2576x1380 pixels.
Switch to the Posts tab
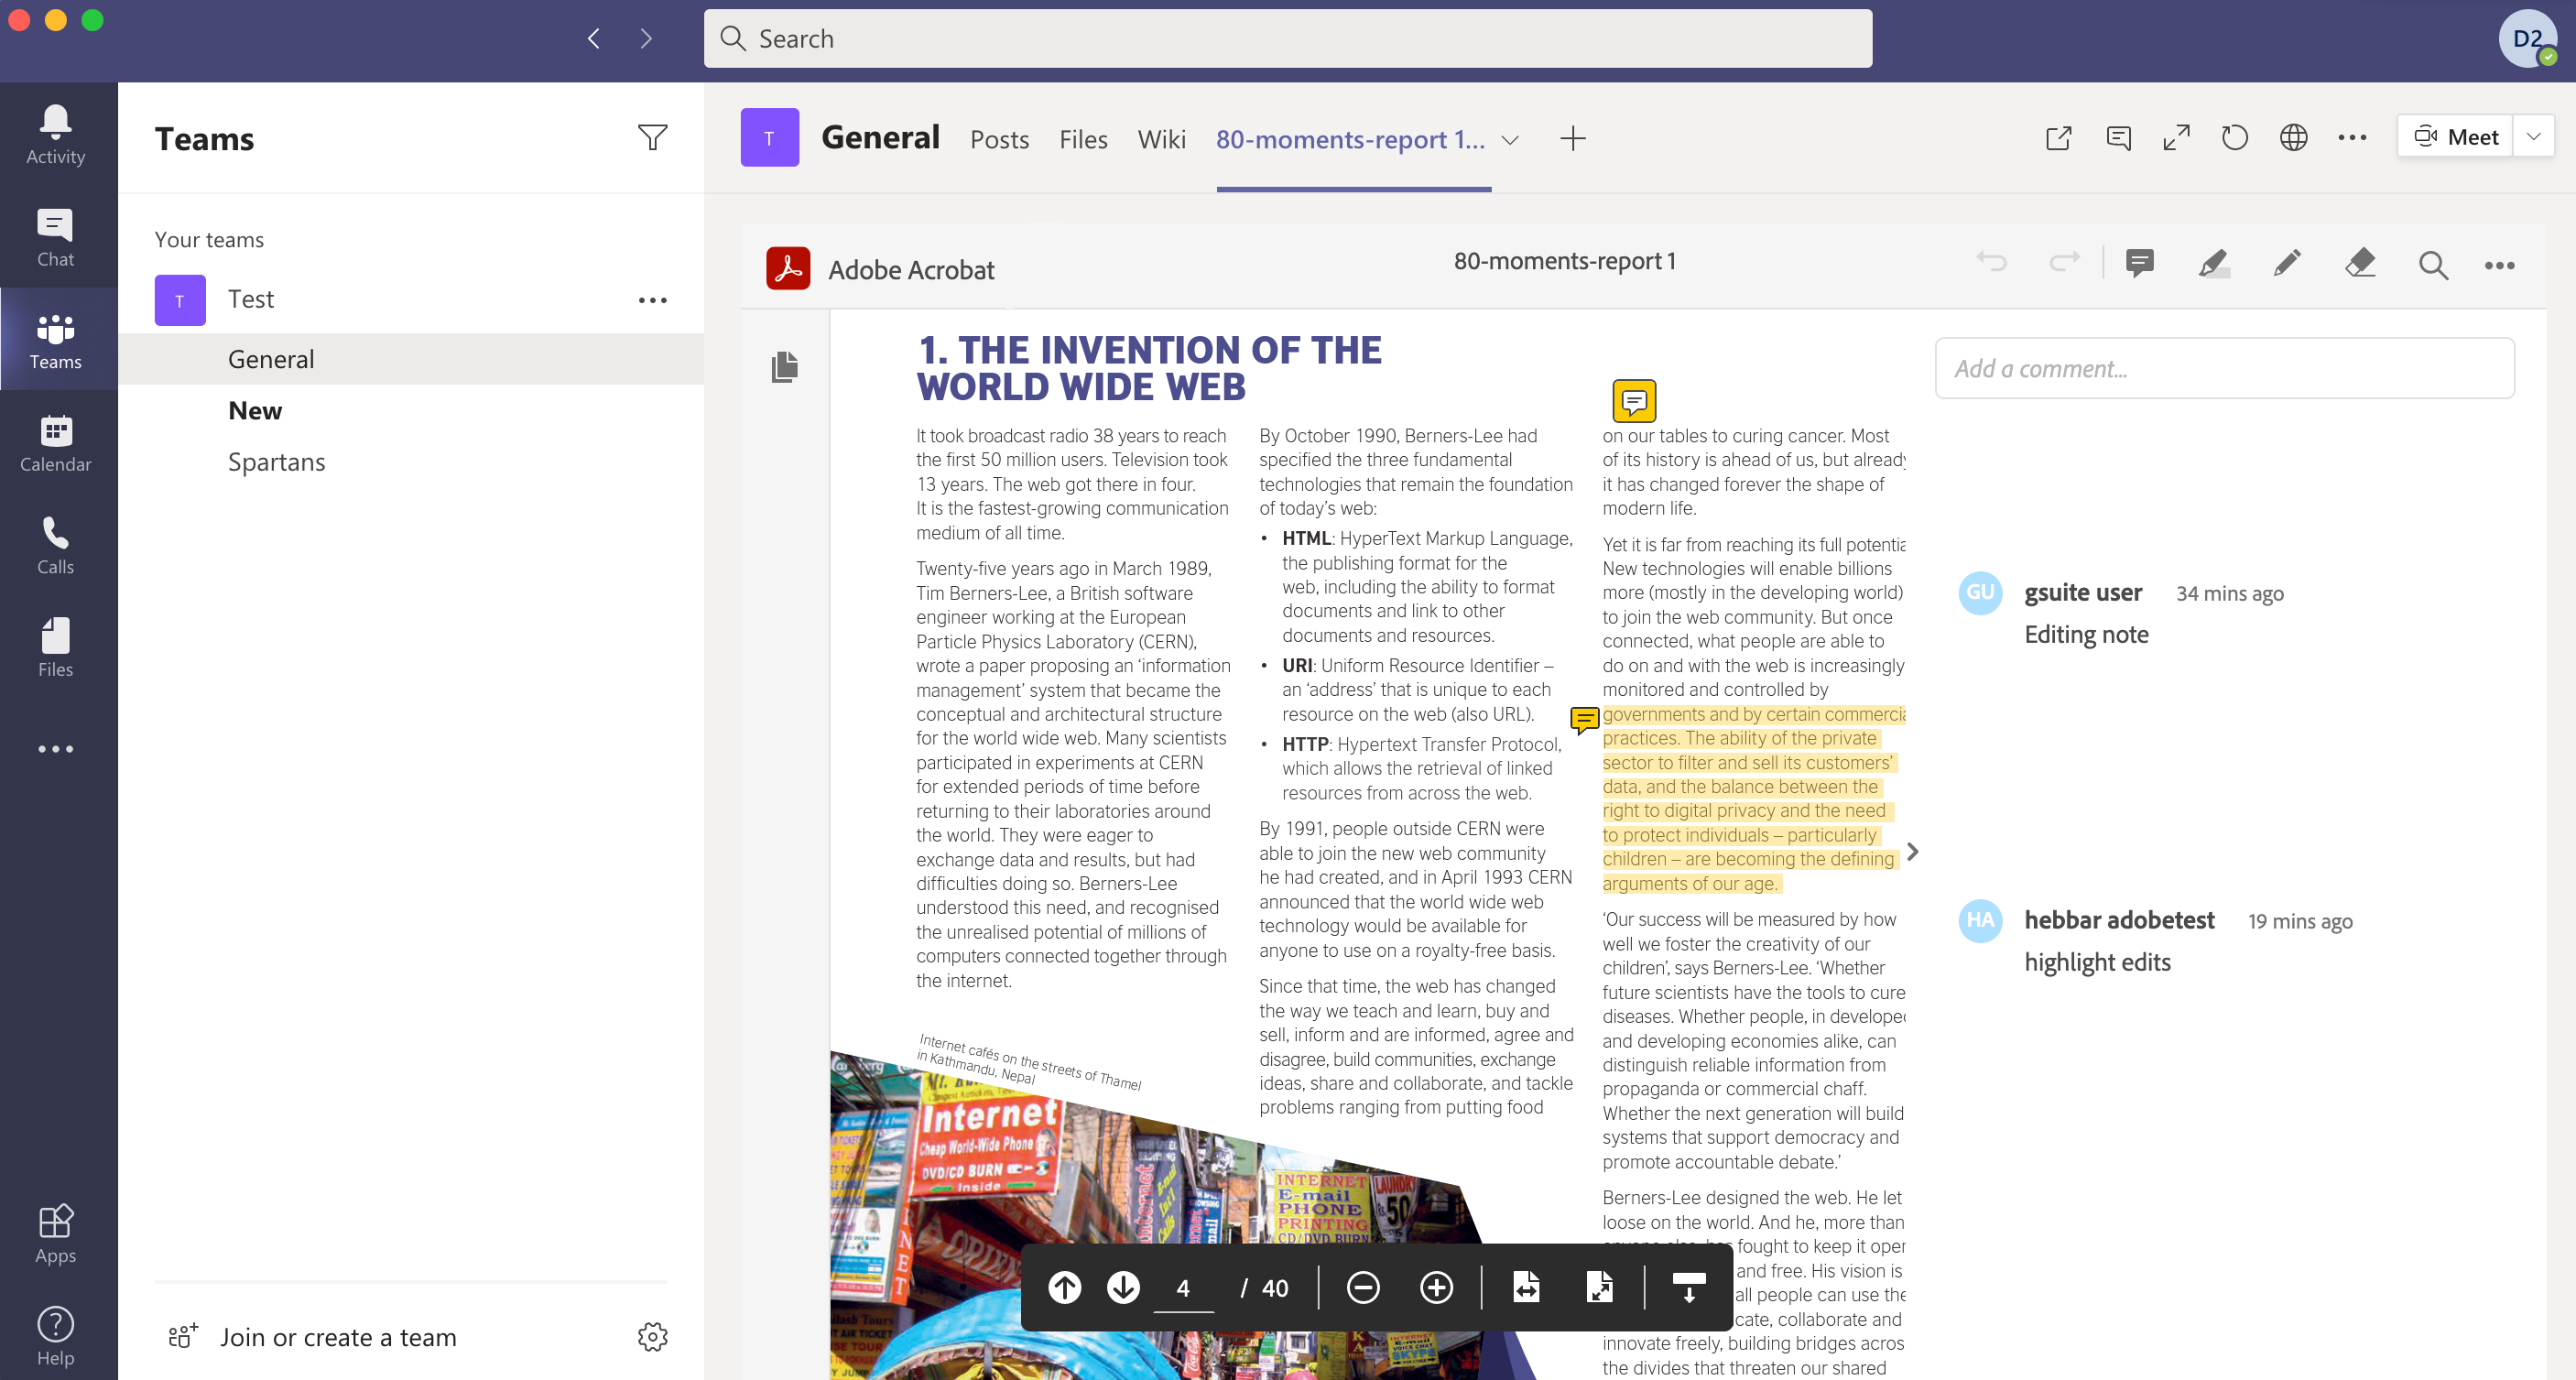pyautogui.click(x=999, y=139)
